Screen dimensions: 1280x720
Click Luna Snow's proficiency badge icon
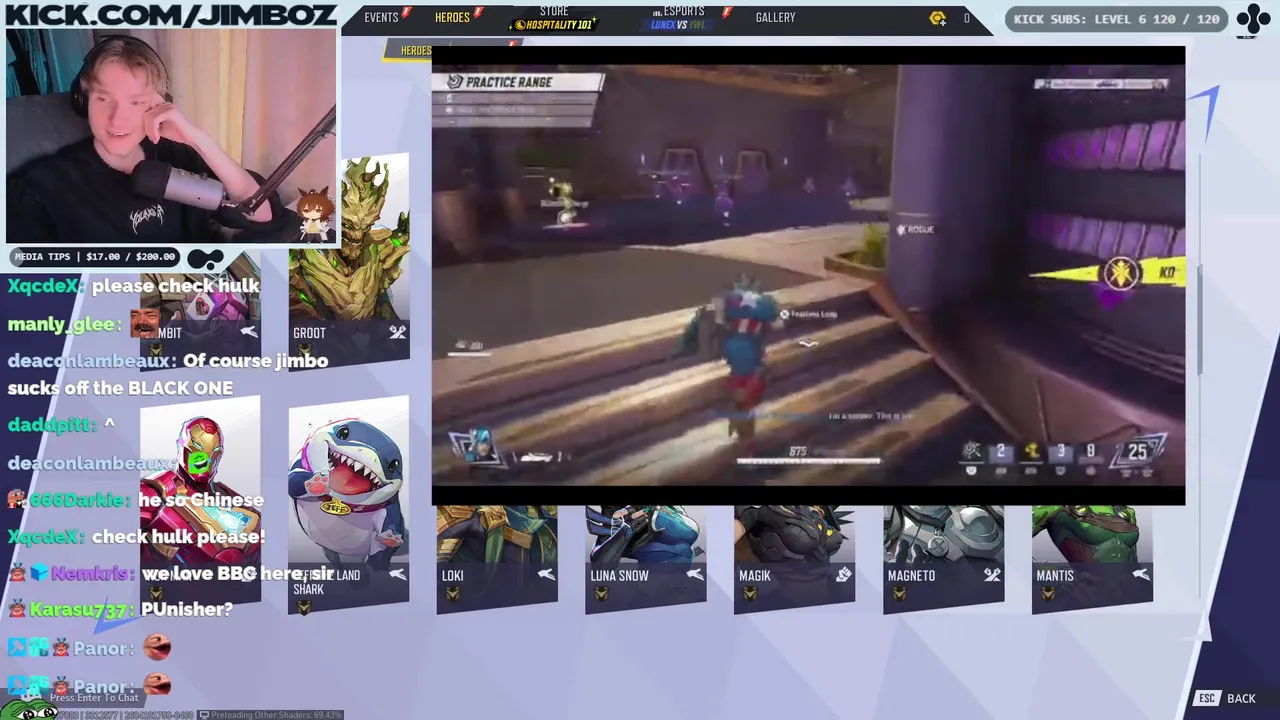601,594
